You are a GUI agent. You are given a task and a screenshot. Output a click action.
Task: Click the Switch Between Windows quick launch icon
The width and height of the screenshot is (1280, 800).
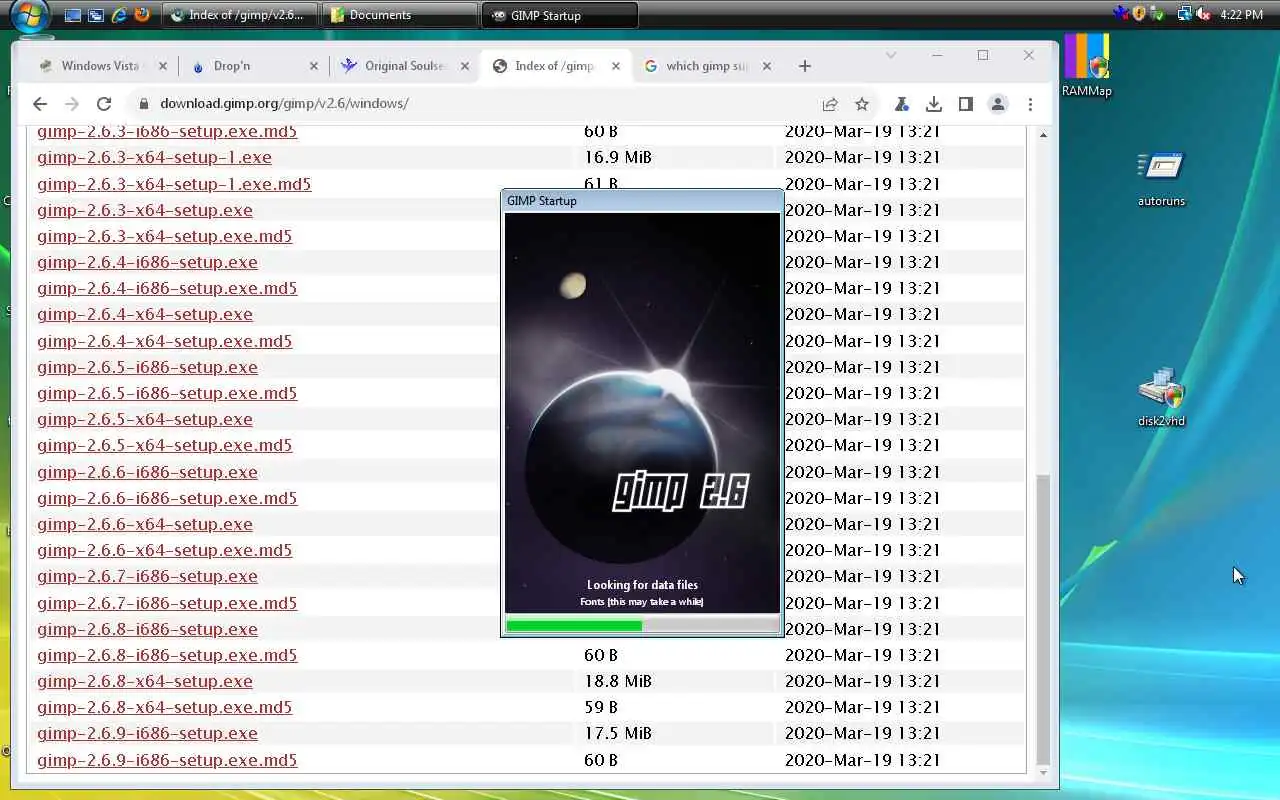(x=96, y=15)
